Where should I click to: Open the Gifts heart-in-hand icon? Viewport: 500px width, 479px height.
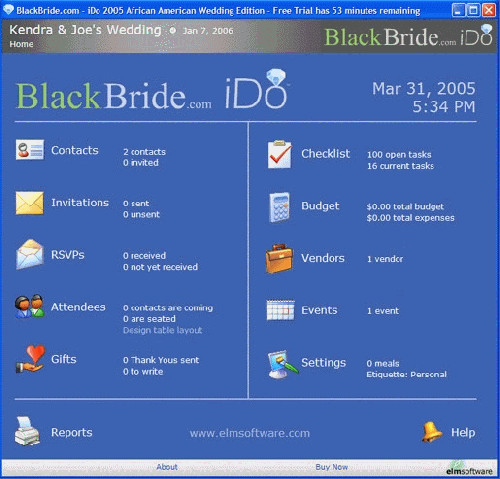30,359
